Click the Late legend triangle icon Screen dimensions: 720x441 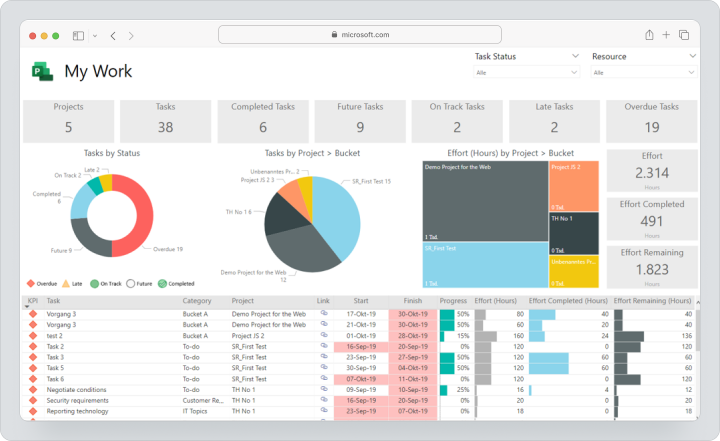(x=66, y=283)
